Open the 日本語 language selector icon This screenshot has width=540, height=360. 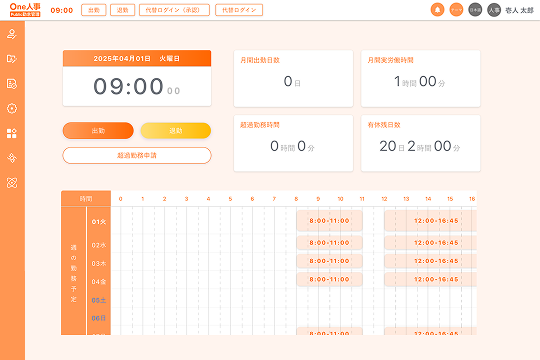[x=475, y=10]
